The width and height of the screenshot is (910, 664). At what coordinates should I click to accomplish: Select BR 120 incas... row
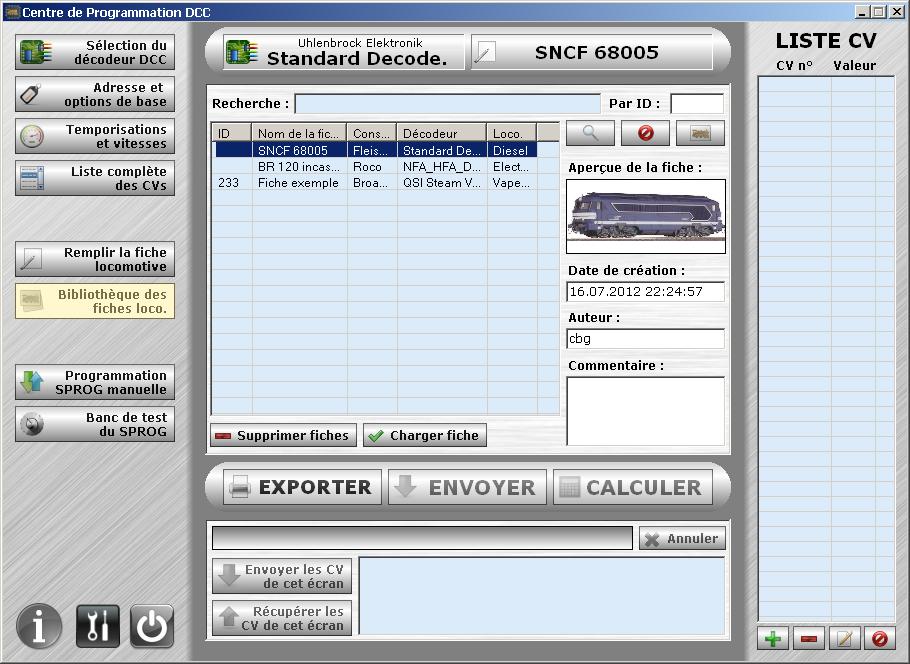pyautogui.click(x=376, y=167)
